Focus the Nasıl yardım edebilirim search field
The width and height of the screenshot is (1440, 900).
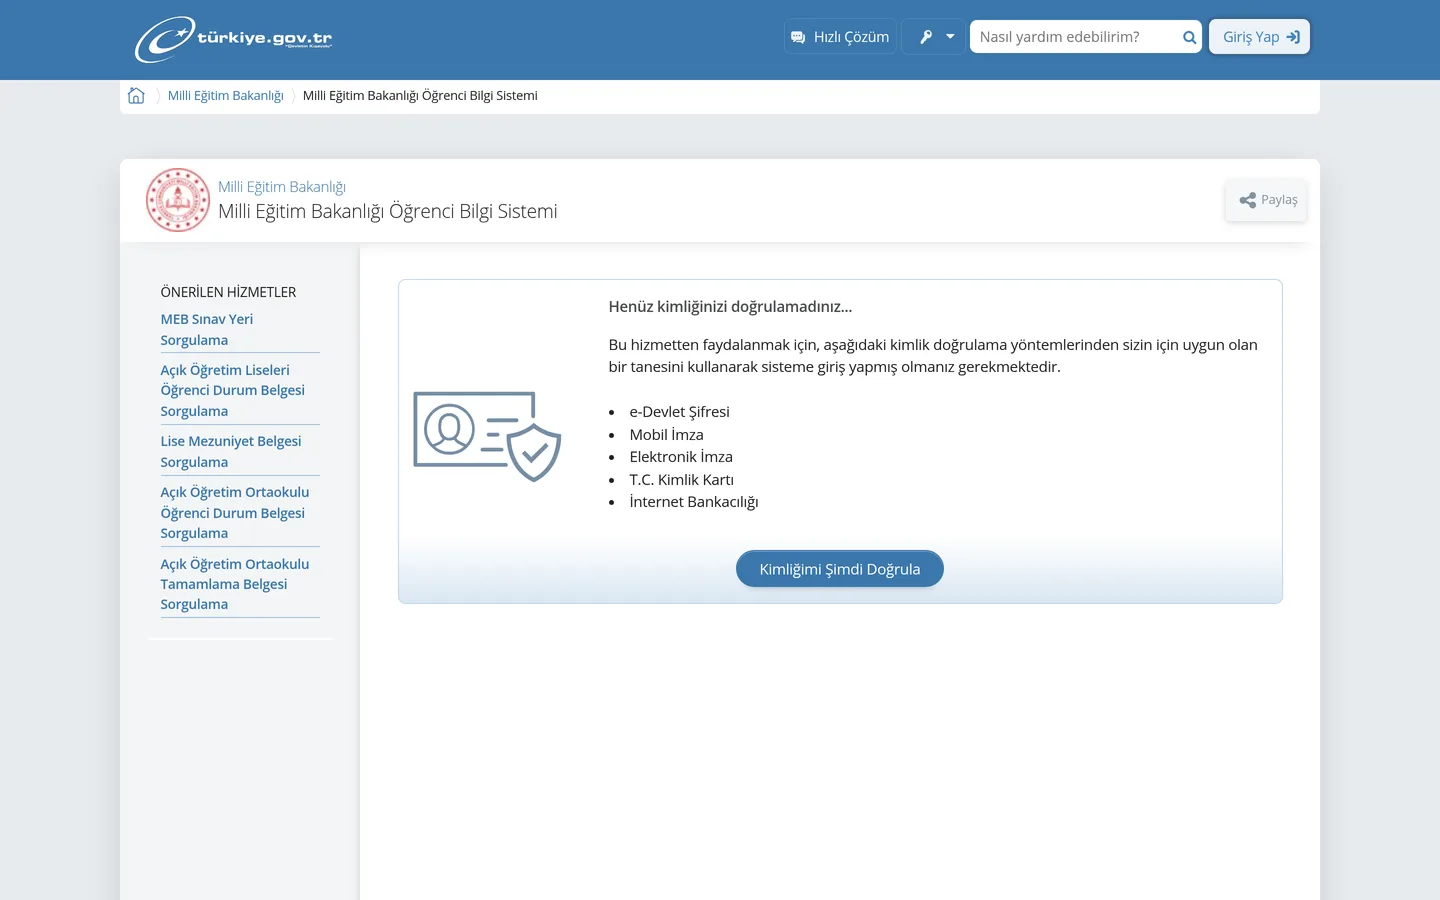point(1074,37)
